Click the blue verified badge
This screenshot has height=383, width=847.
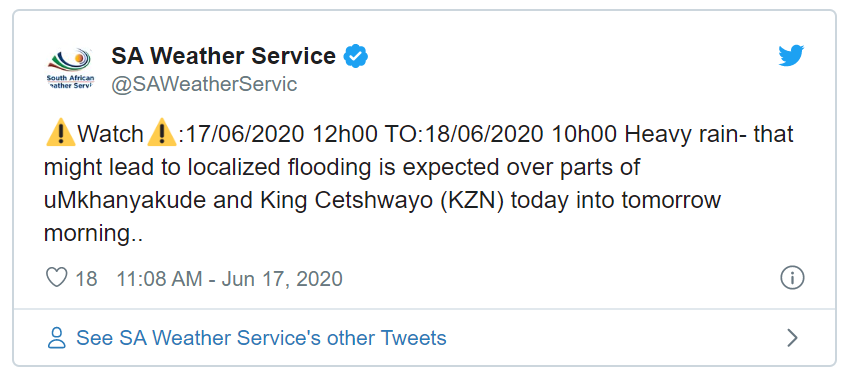click(356, 57)
